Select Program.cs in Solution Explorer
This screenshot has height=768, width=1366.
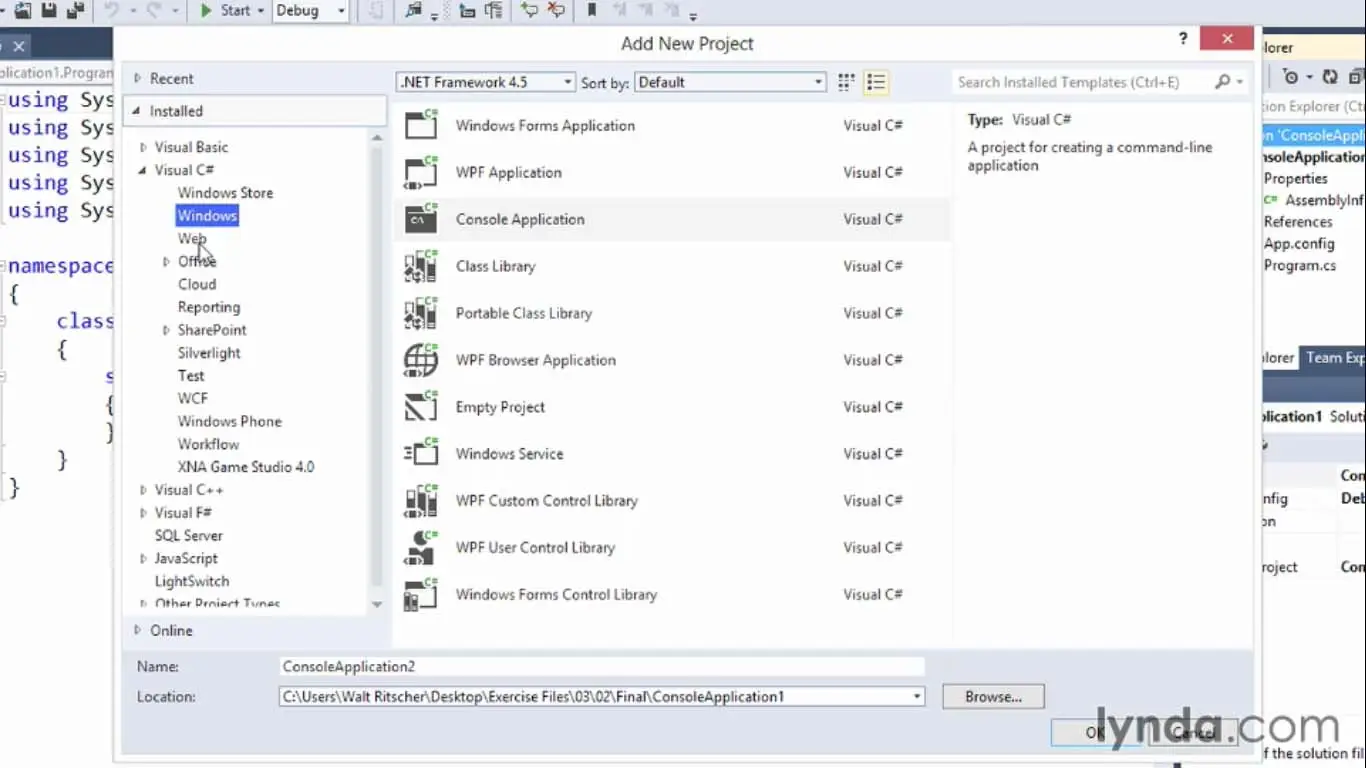coord(1300,265)
